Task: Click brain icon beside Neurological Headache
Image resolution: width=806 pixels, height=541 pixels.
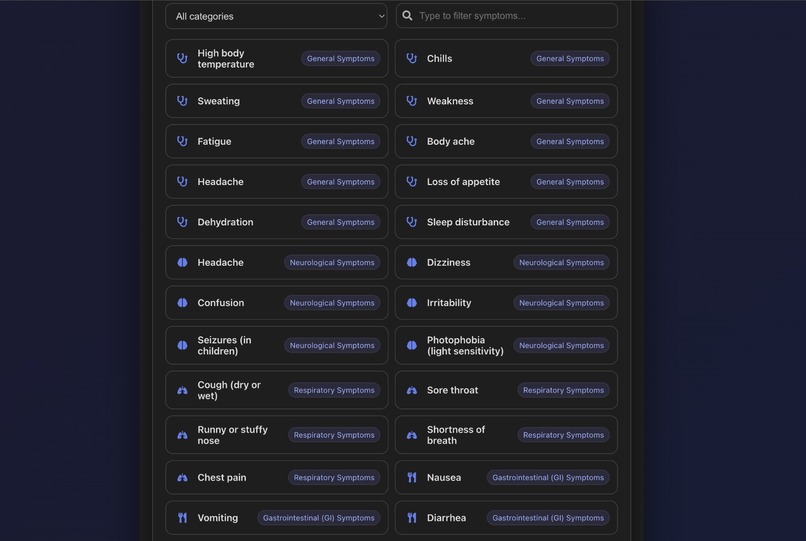Action: point(182,262)
